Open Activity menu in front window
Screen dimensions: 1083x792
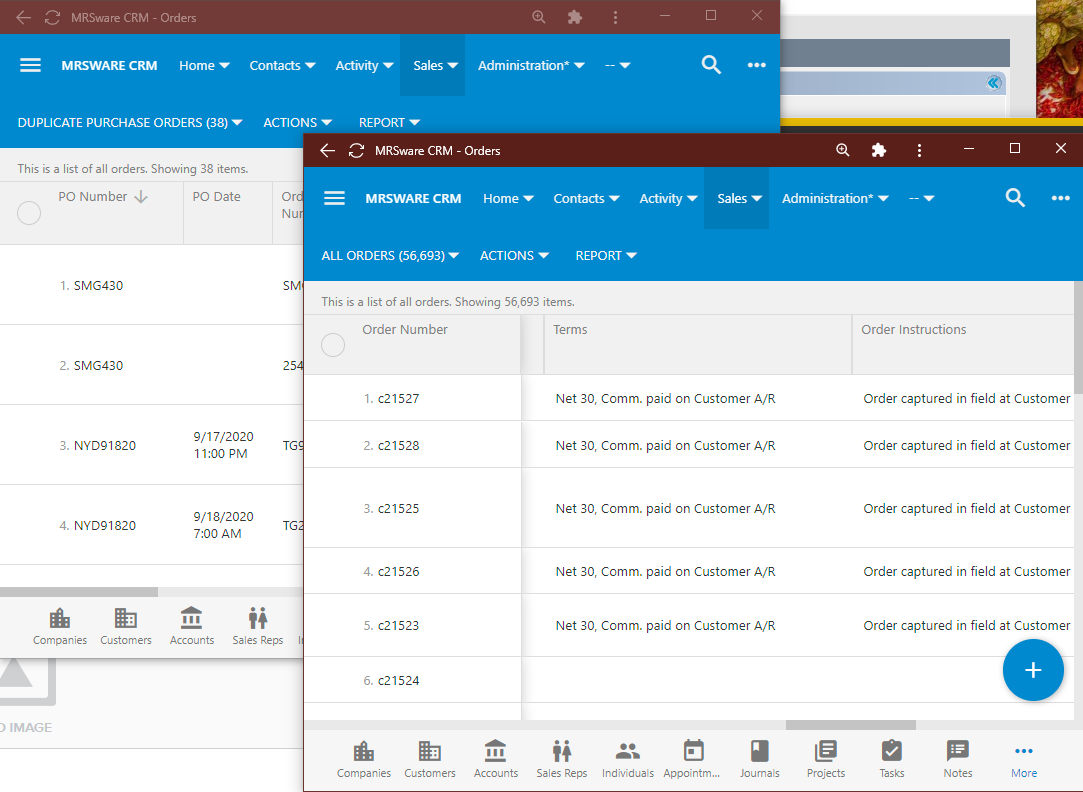click(668, 198)
